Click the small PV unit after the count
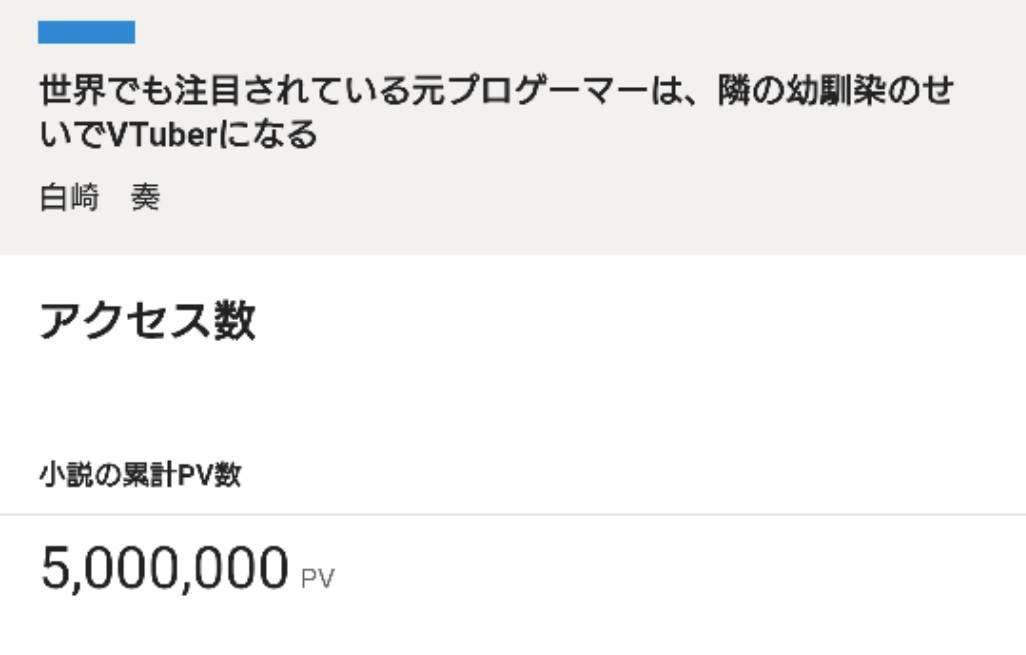This screenshot has height=655, width=1026. (x=319, y=577)
